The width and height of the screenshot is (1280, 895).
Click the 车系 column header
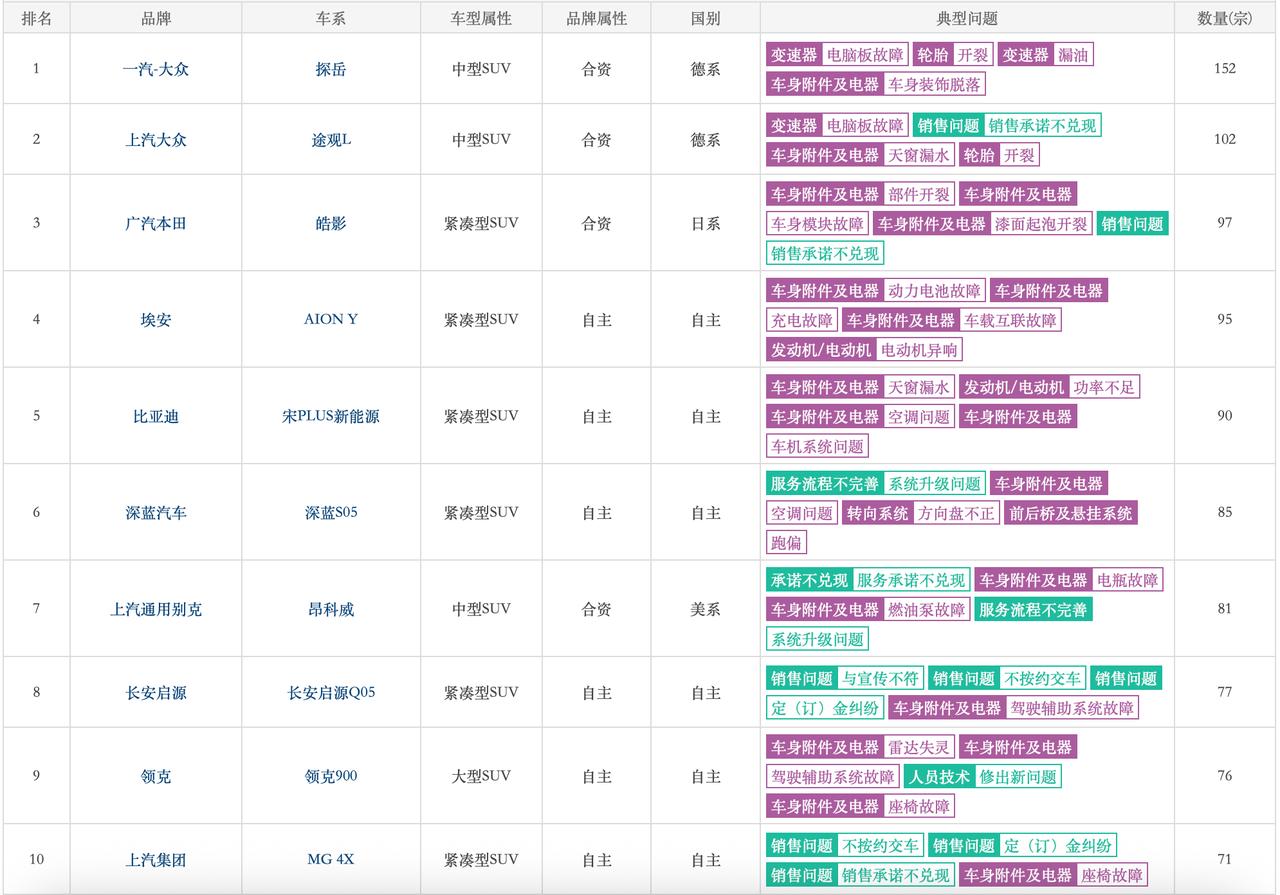tap(331, 18)
